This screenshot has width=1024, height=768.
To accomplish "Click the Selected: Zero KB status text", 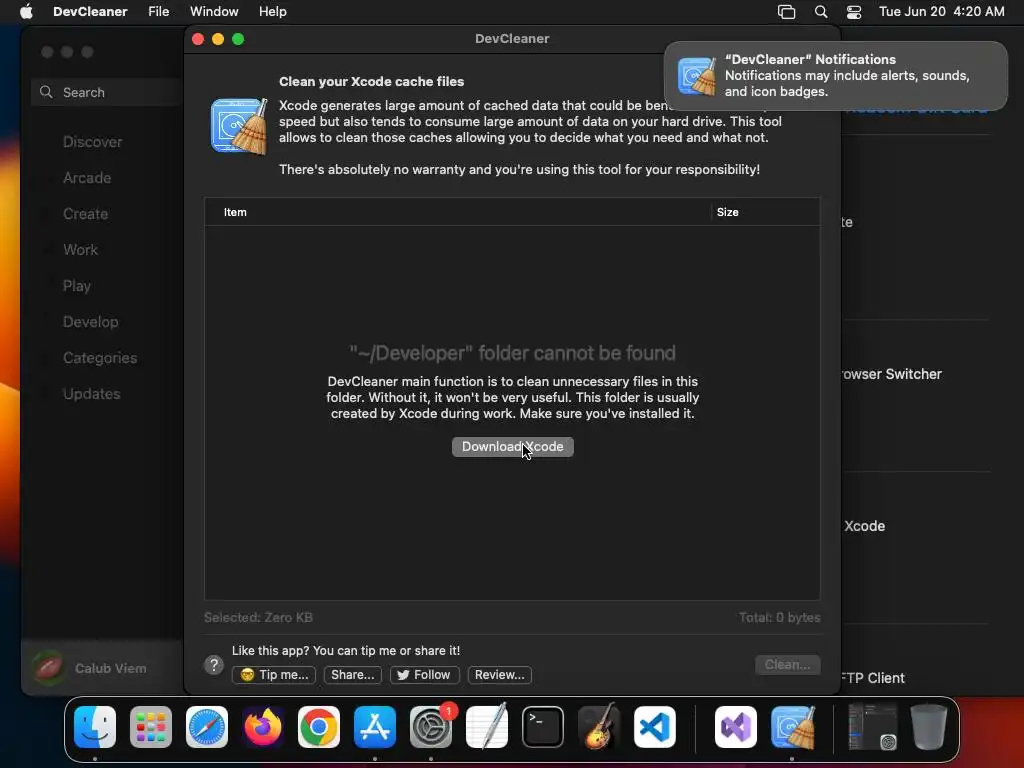I will (x=258, y=617).
